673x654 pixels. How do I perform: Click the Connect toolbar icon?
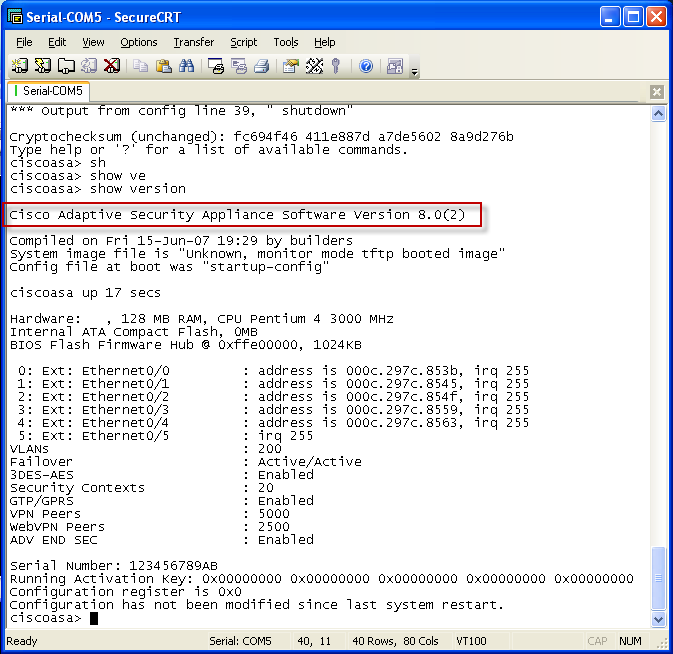[x=19, y=66]
